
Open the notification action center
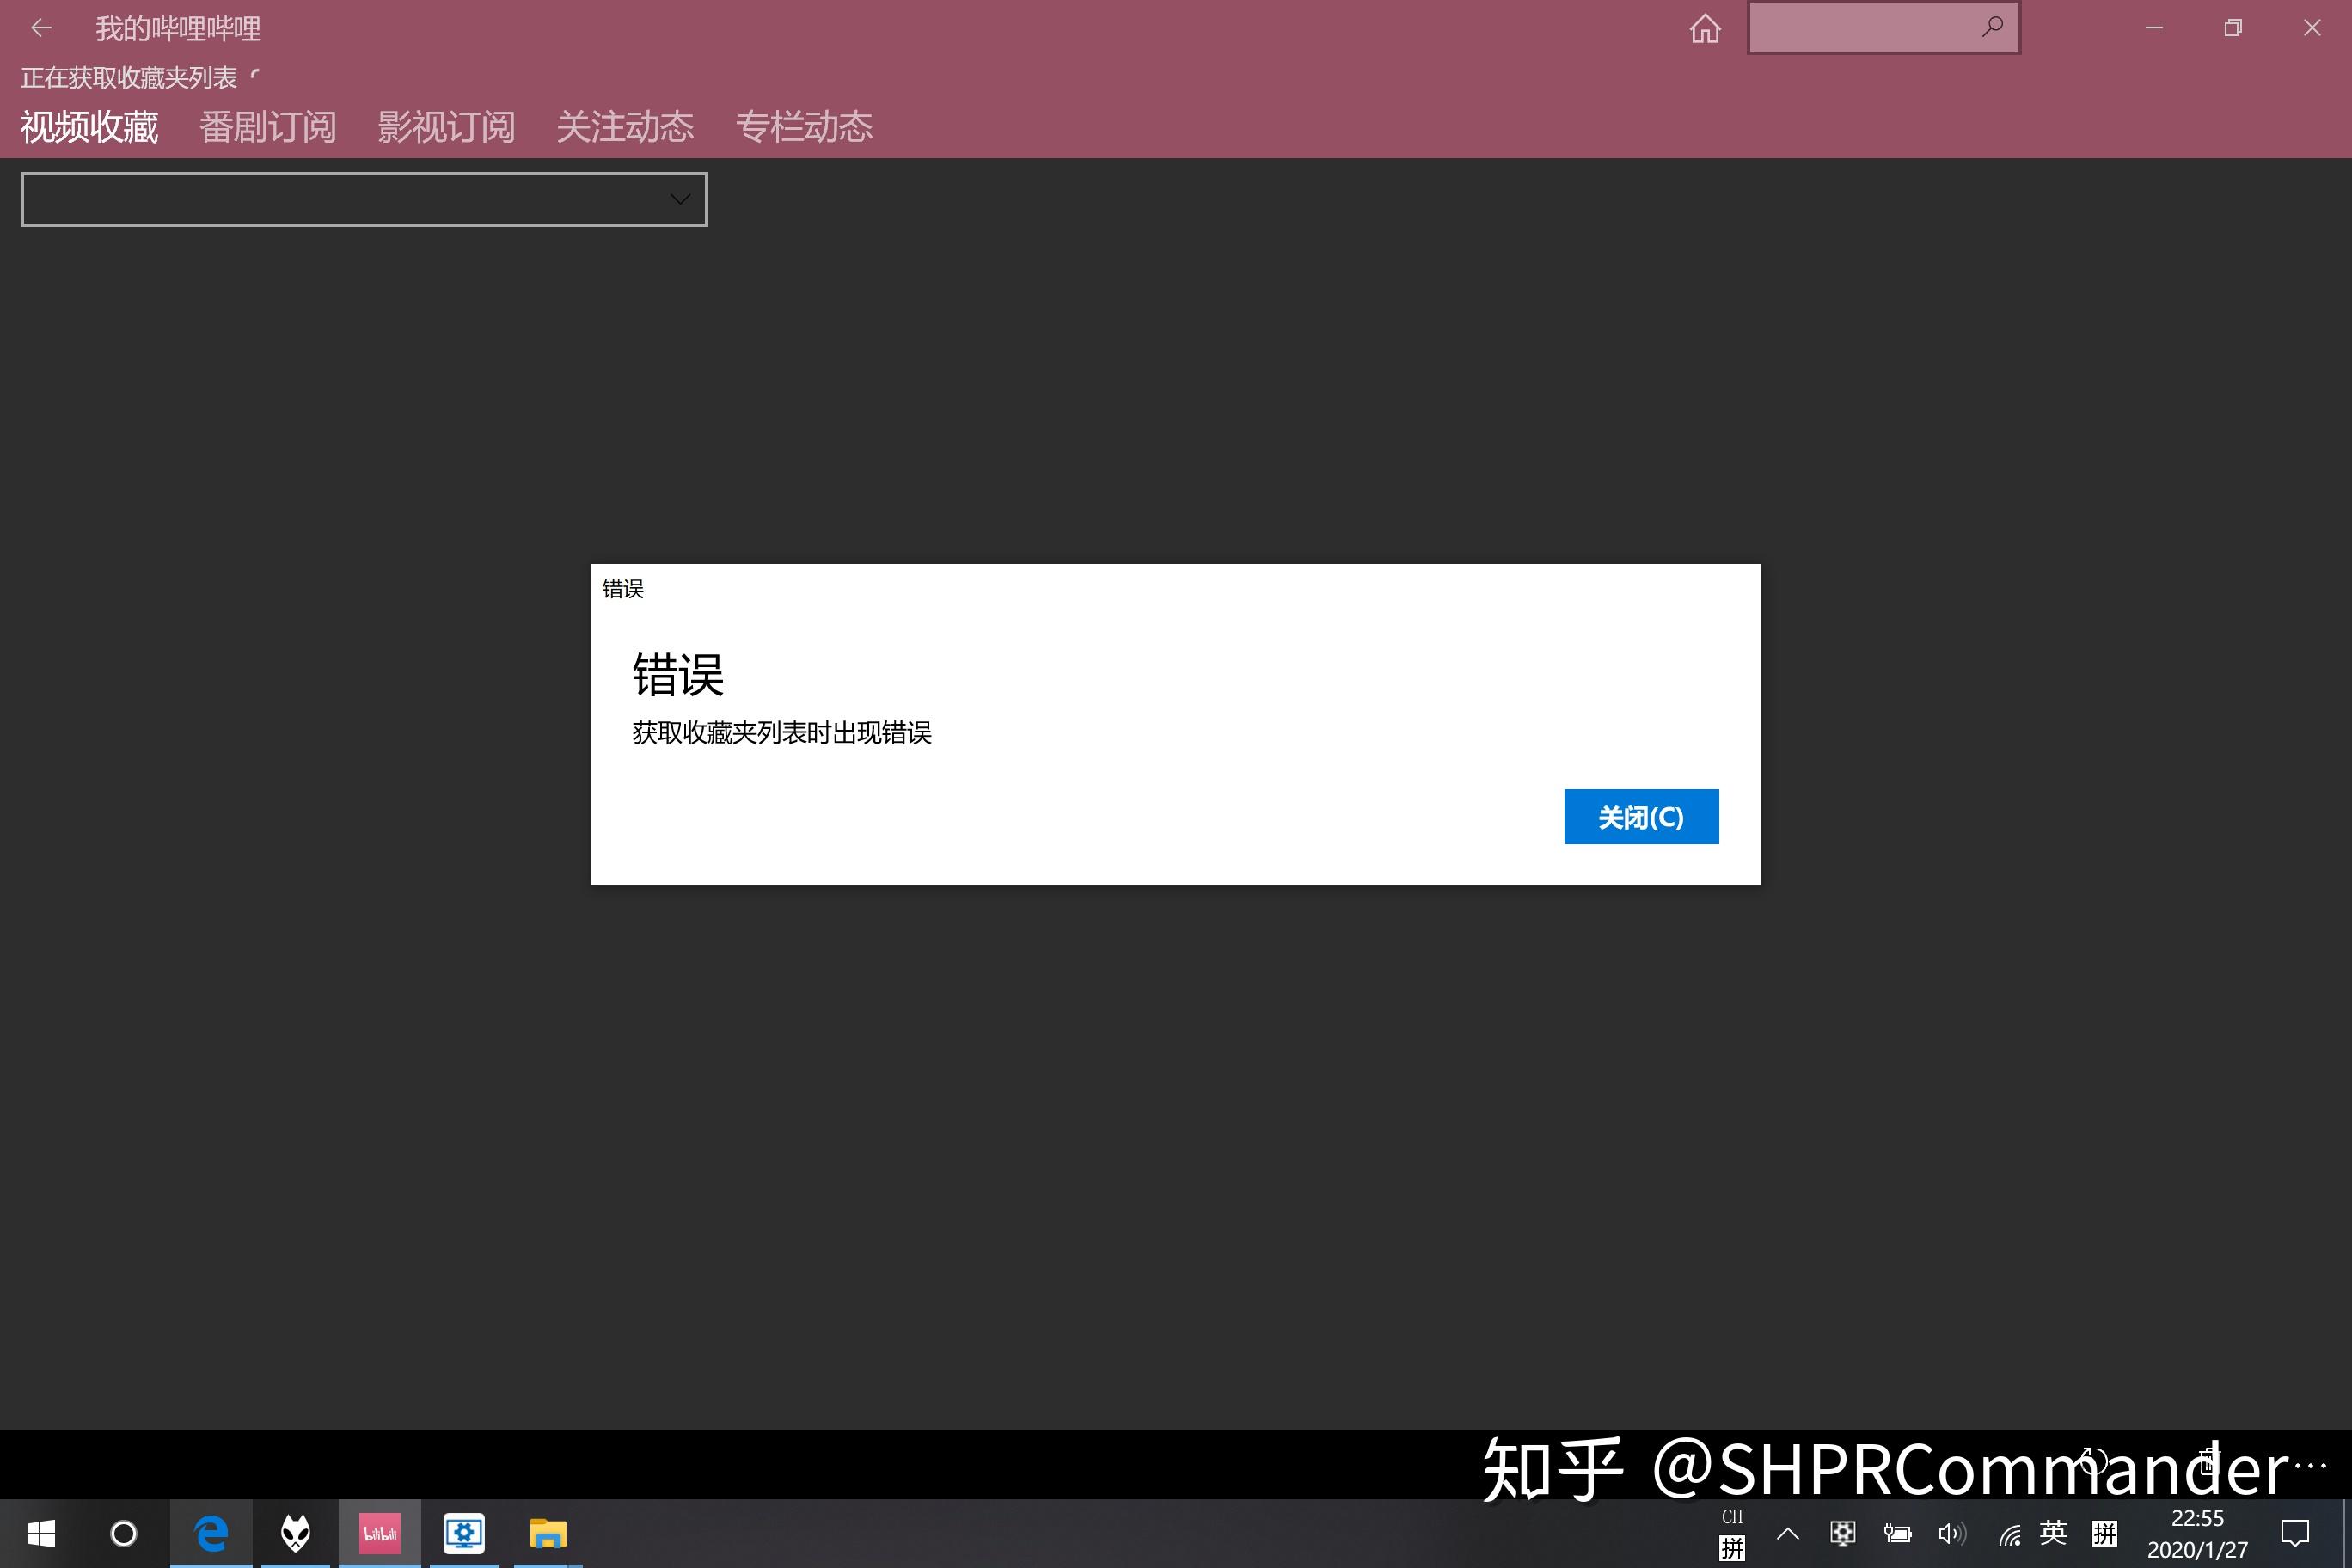point(2295,1533)
